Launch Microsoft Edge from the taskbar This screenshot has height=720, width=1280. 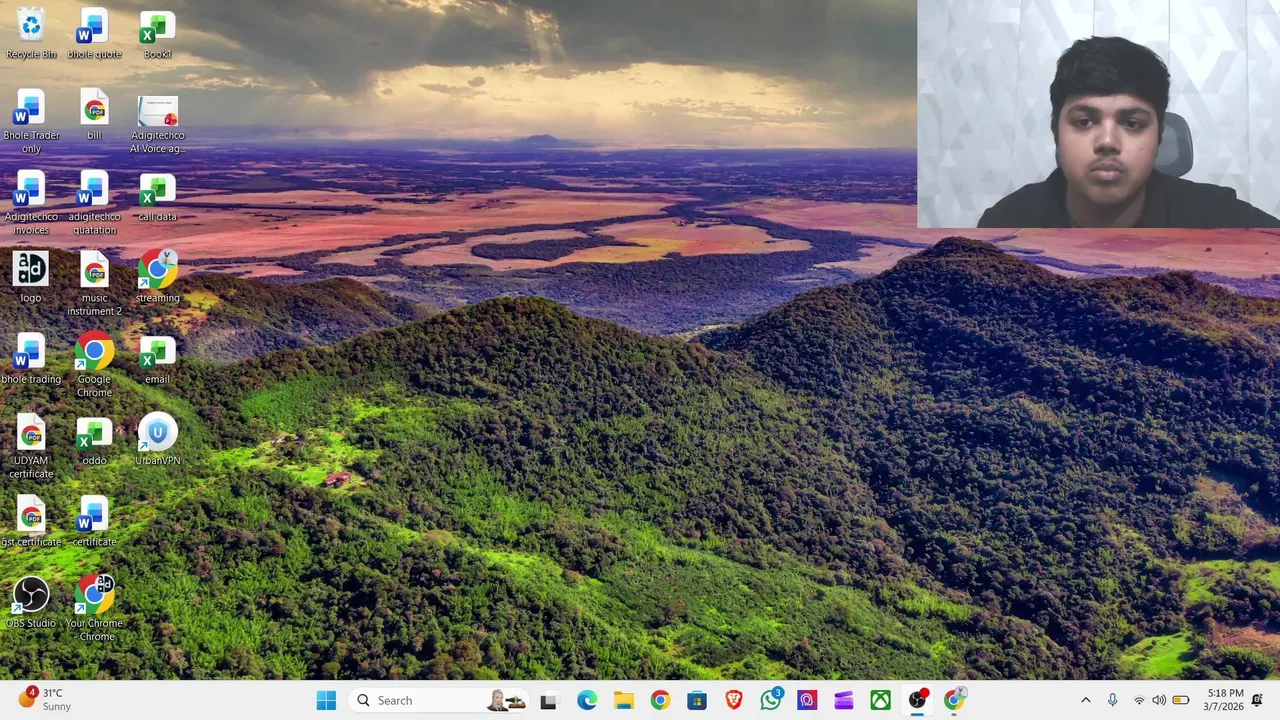(x=587, y=700)
